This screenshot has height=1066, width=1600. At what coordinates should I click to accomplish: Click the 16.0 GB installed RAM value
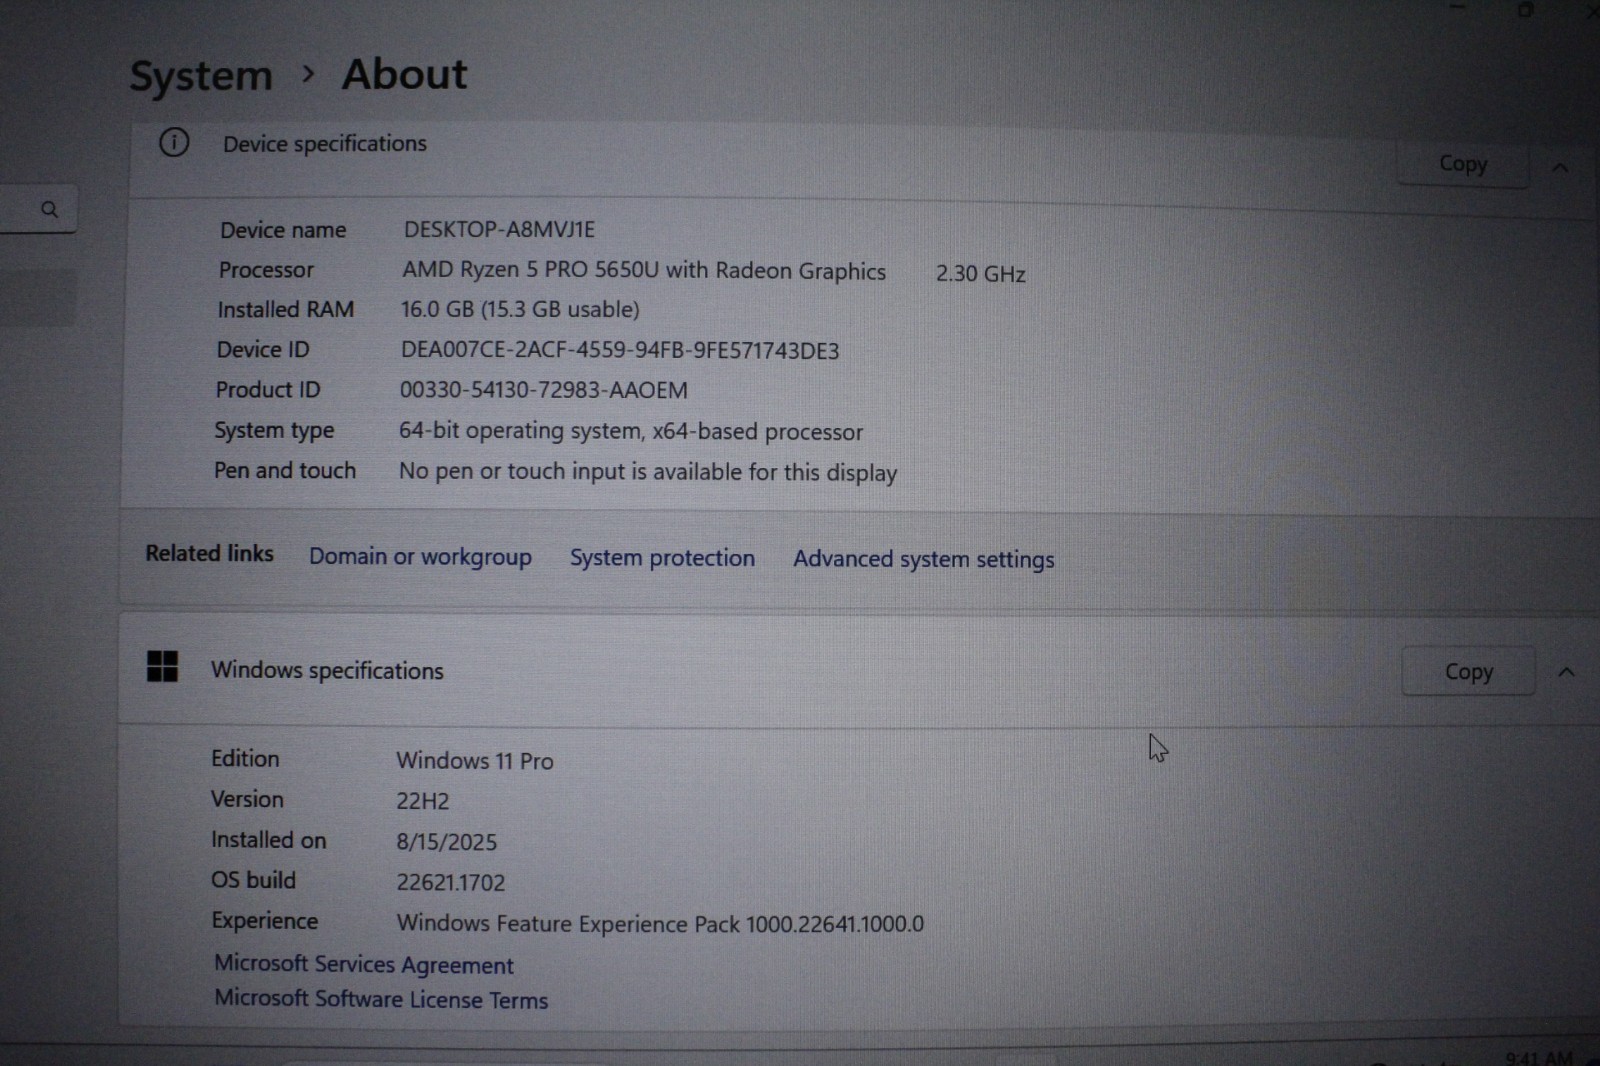(520, 310)
